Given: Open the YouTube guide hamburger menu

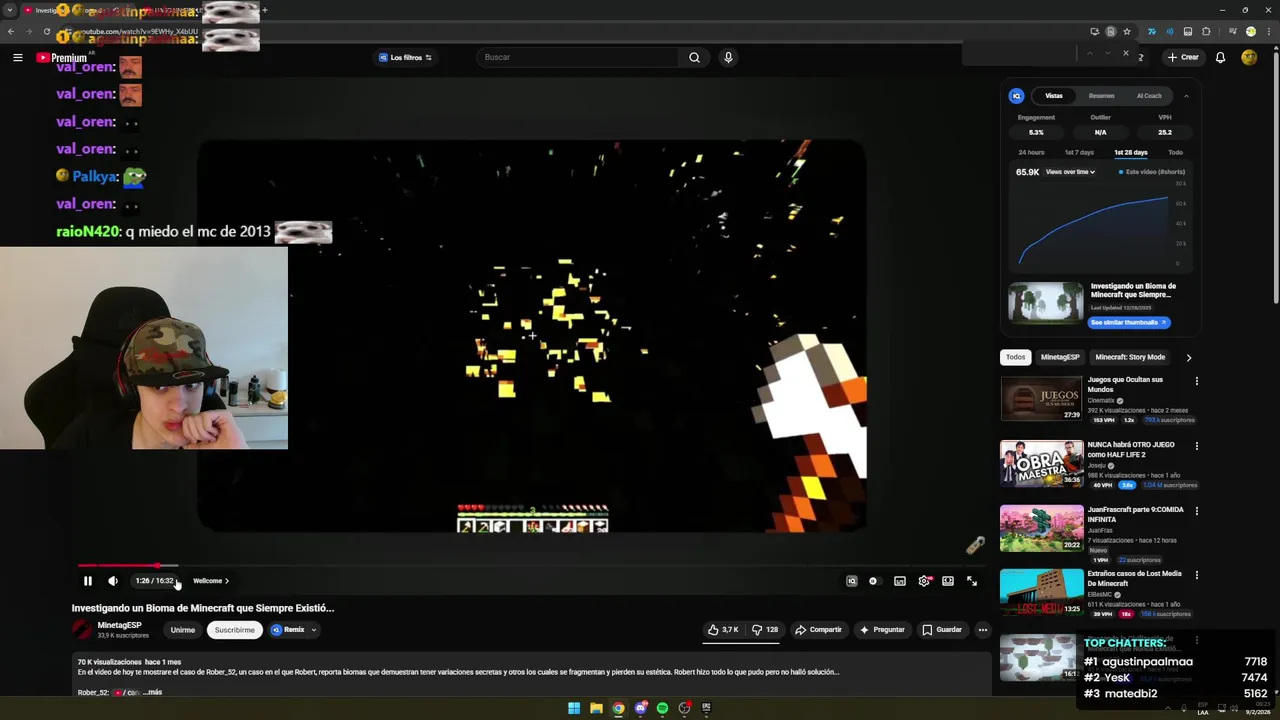Looking at the screenshot, I should [x=17, y=58].
